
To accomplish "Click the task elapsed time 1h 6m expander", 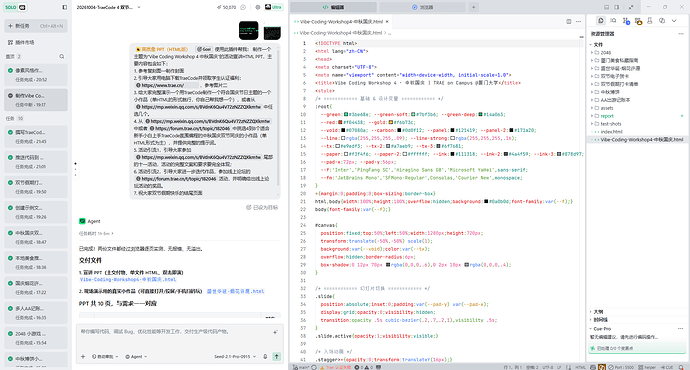I will coord(96,234).
